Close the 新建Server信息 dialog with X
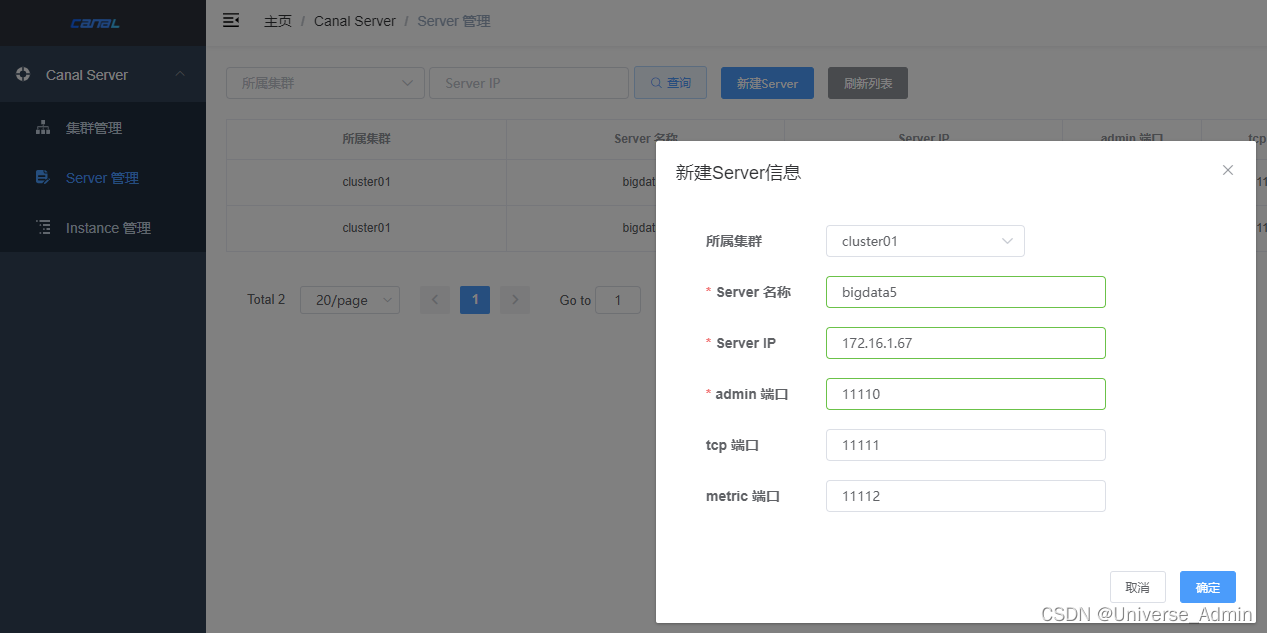 [x=1228, y=170]
